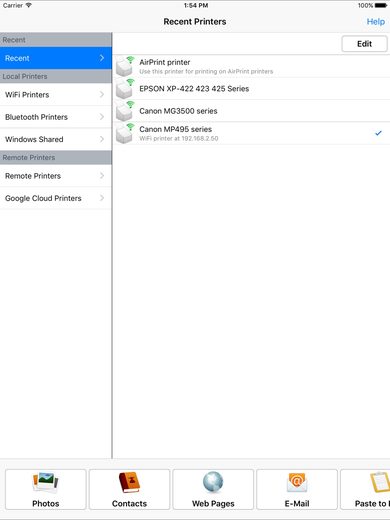
Task: Expand the Recent row chevron
Action: (102, 58)
